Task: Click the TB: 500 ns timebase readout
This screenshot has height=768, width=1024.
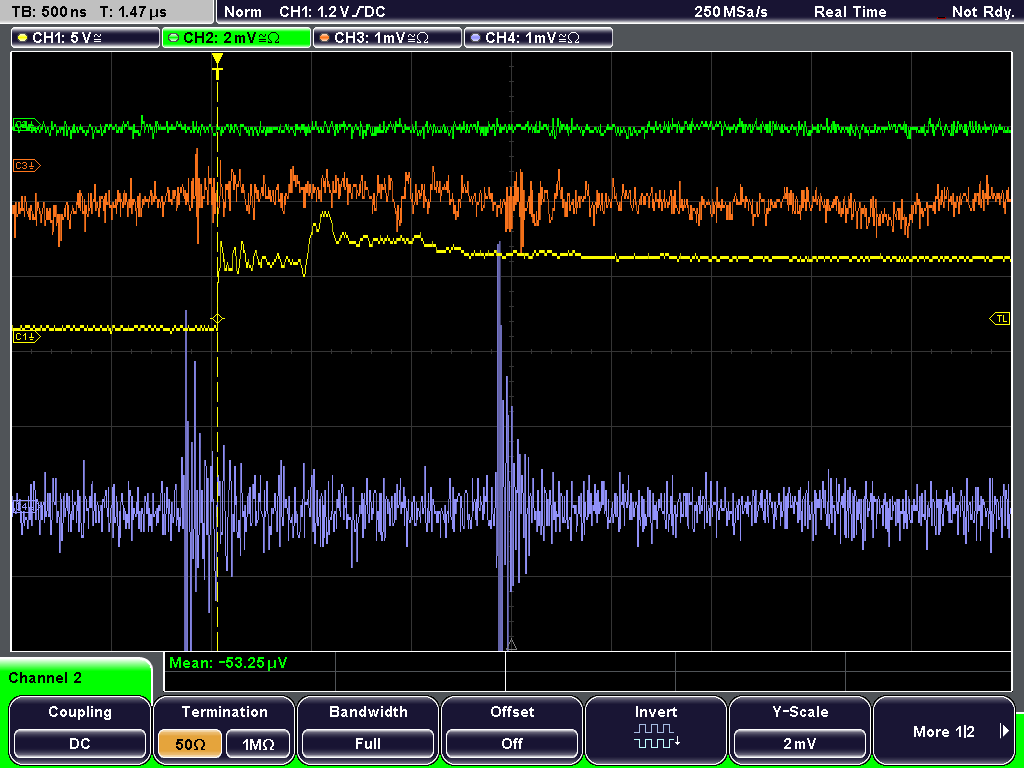Action: tap(49, 12)
